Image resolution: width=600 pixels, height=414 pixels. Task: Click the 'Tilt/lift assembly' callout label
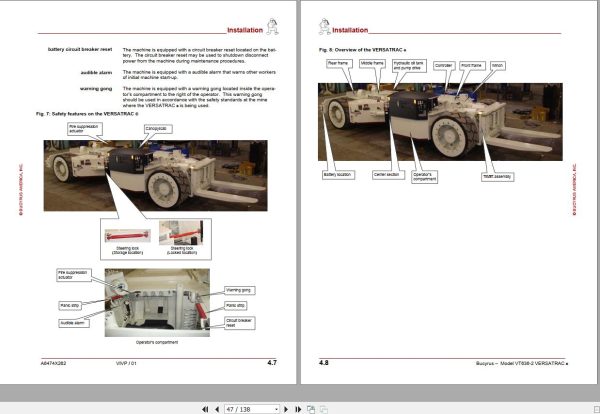coord(497,177)
